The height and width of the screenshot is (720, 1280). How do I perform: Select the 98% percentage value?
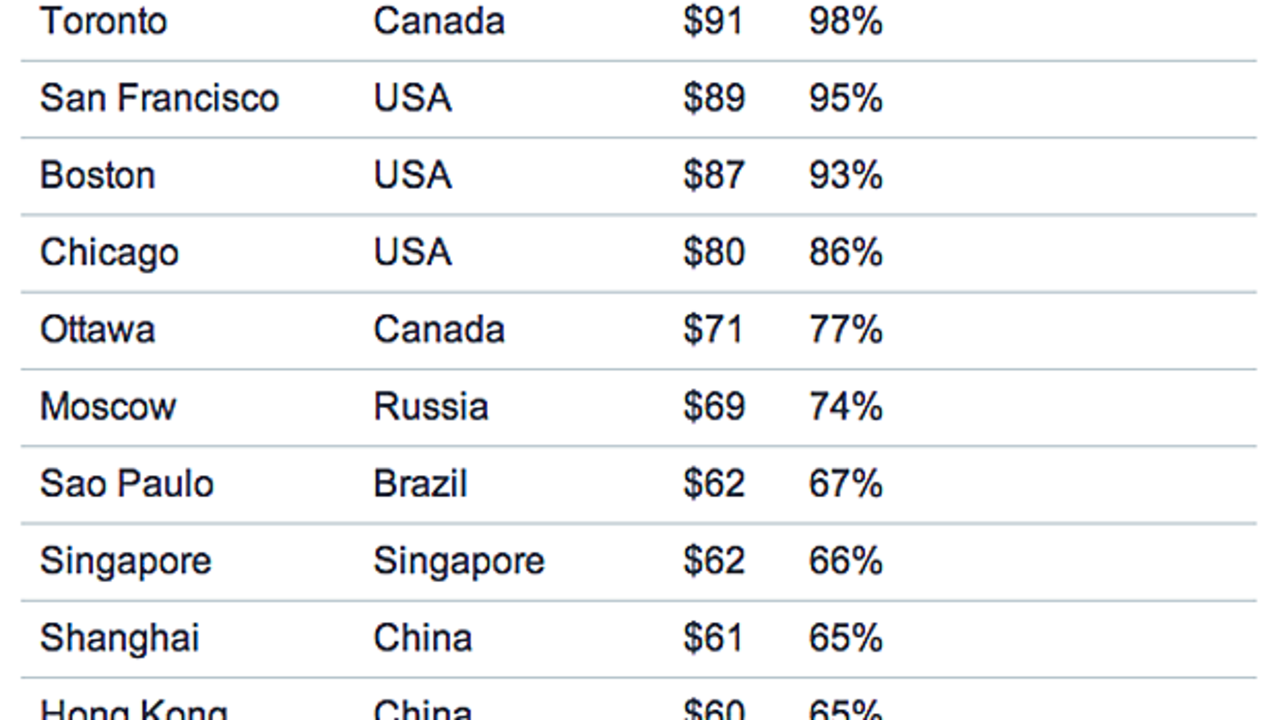pos(846,21)
